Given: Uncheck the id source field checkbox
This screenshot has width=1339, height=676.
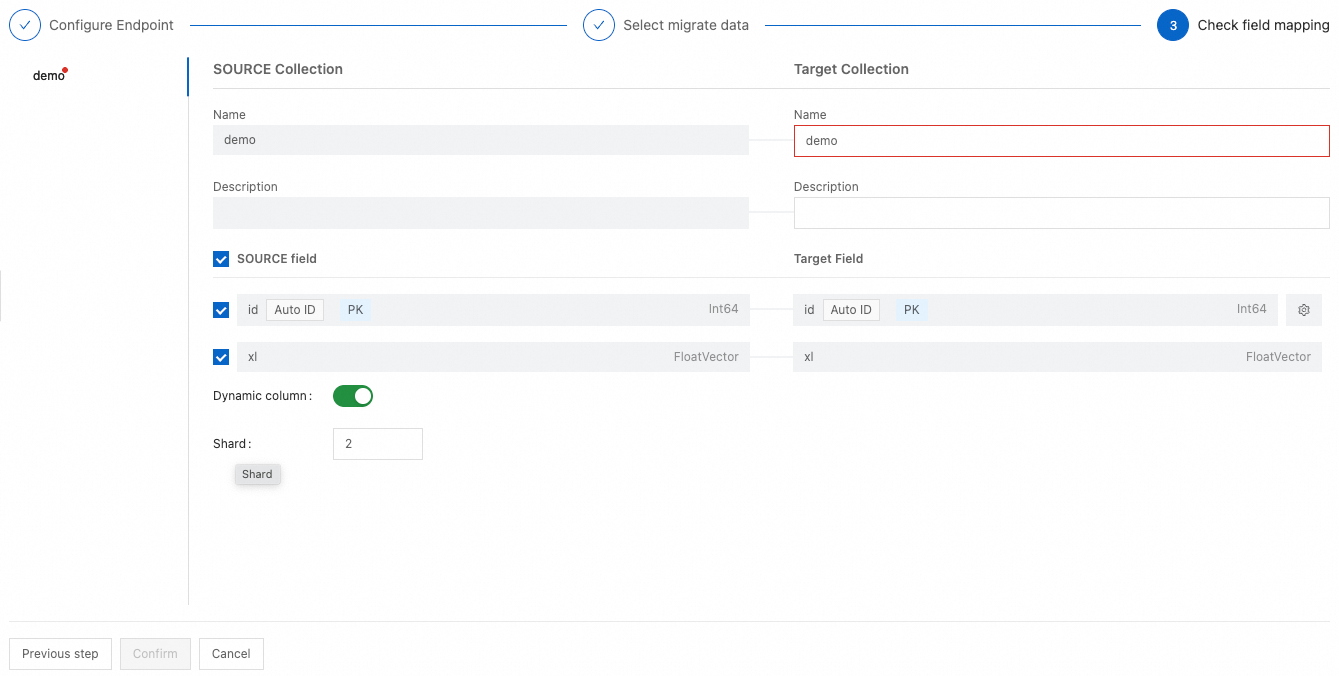Looking at the screenshot, I should coord(221,310).
